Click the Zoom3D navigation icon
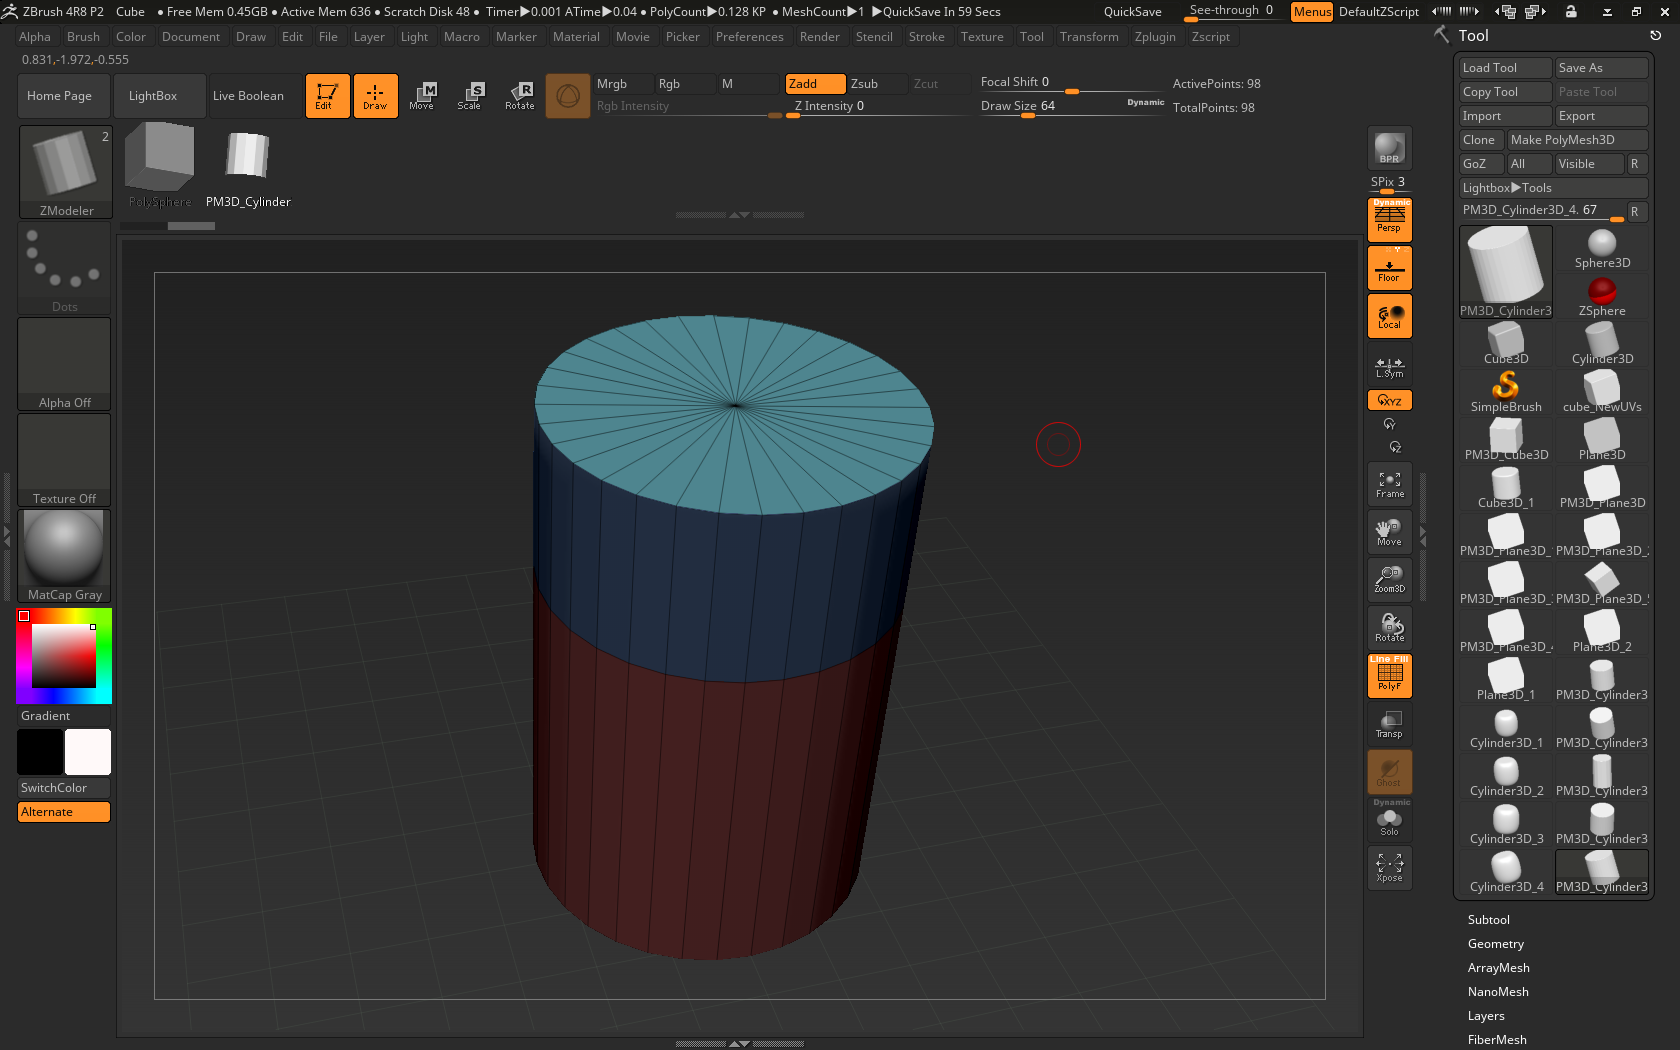The image size is (1680, 1050). [x=1389, y=580]
